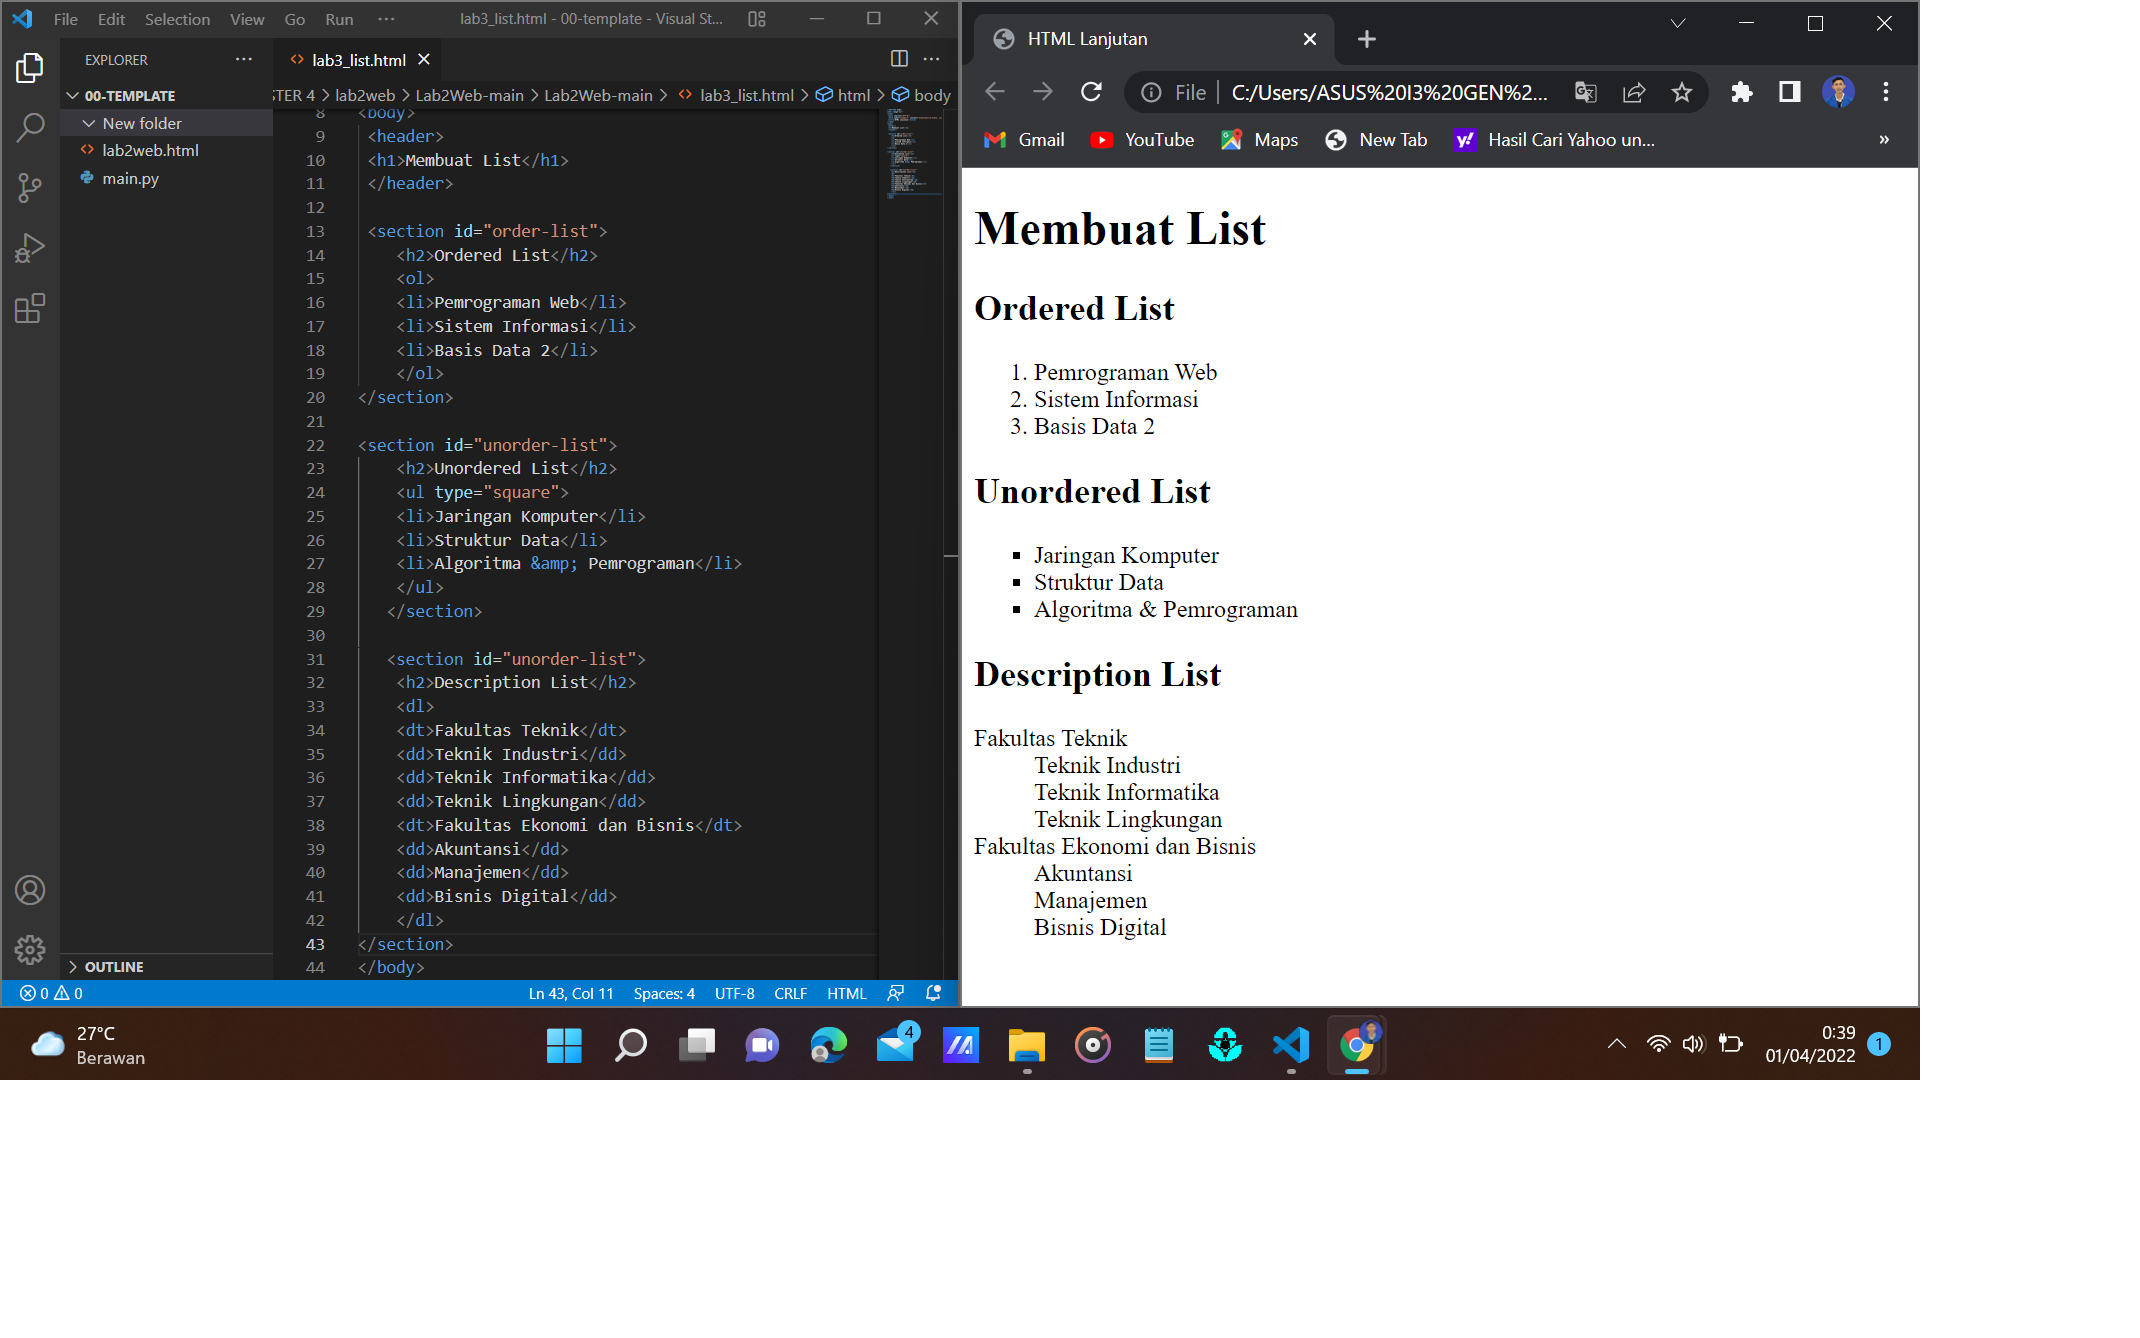Open the Run menu in VS Code
2140x1338 pixels.
point(338,19)
